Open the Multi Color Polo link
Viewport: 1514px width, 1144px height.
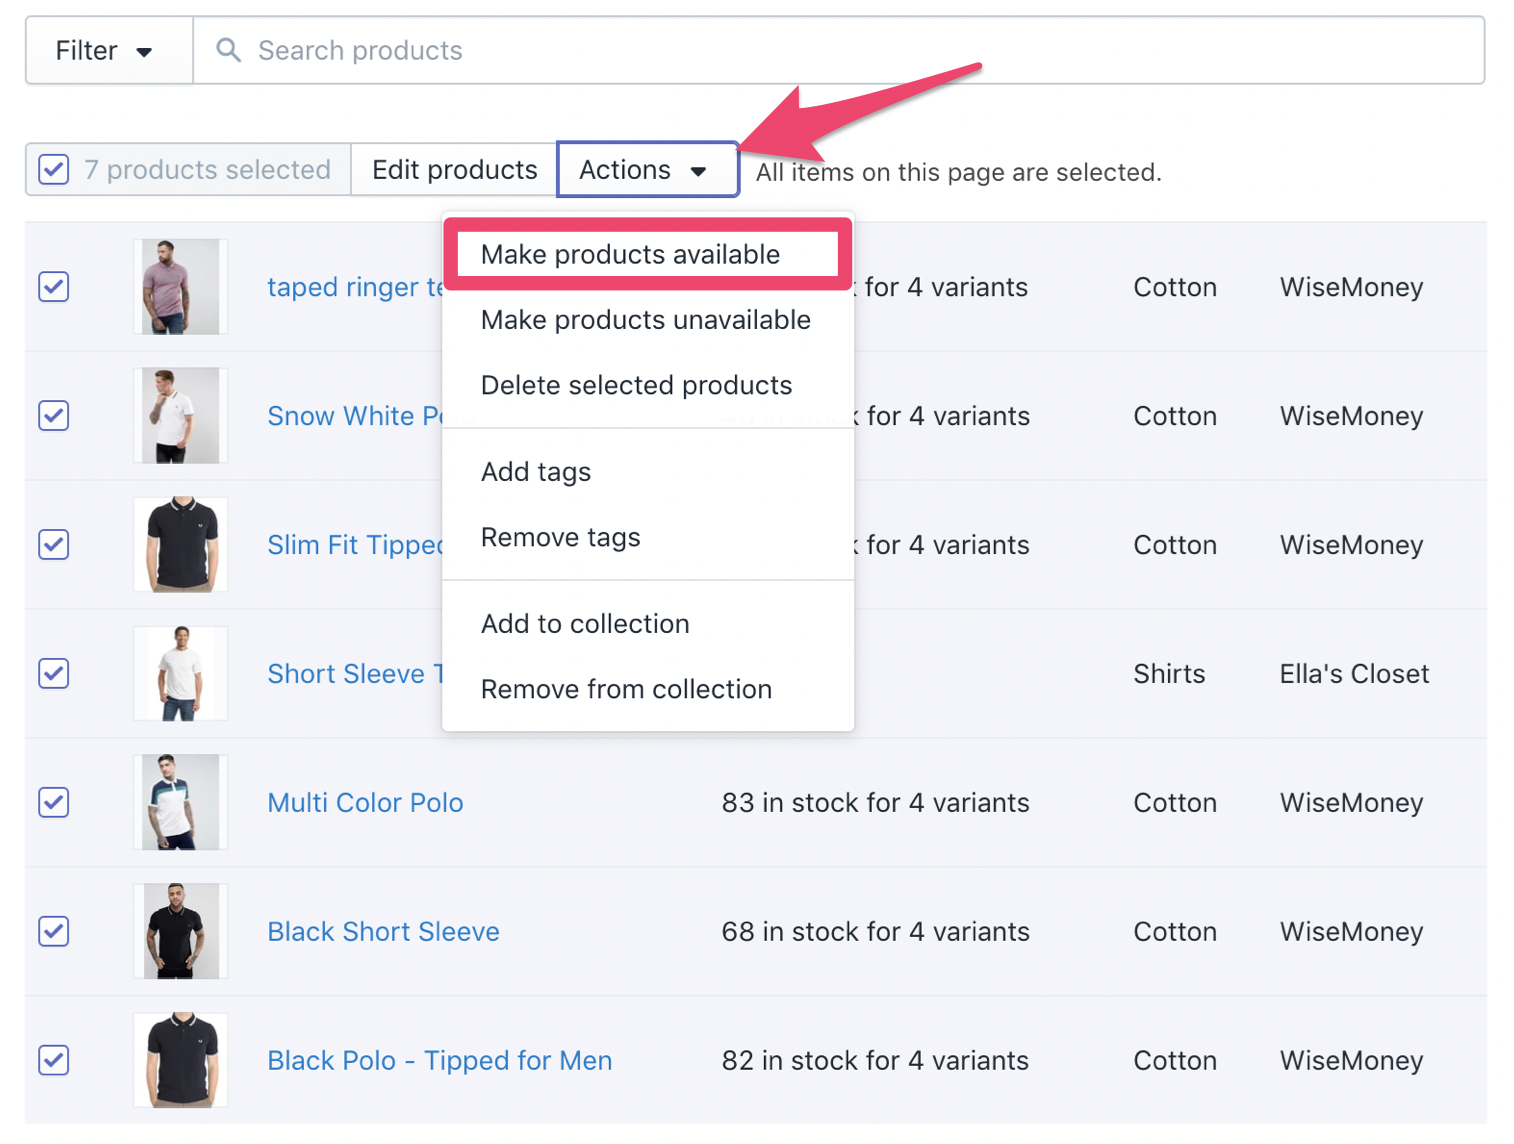click(x=366, y=803)
